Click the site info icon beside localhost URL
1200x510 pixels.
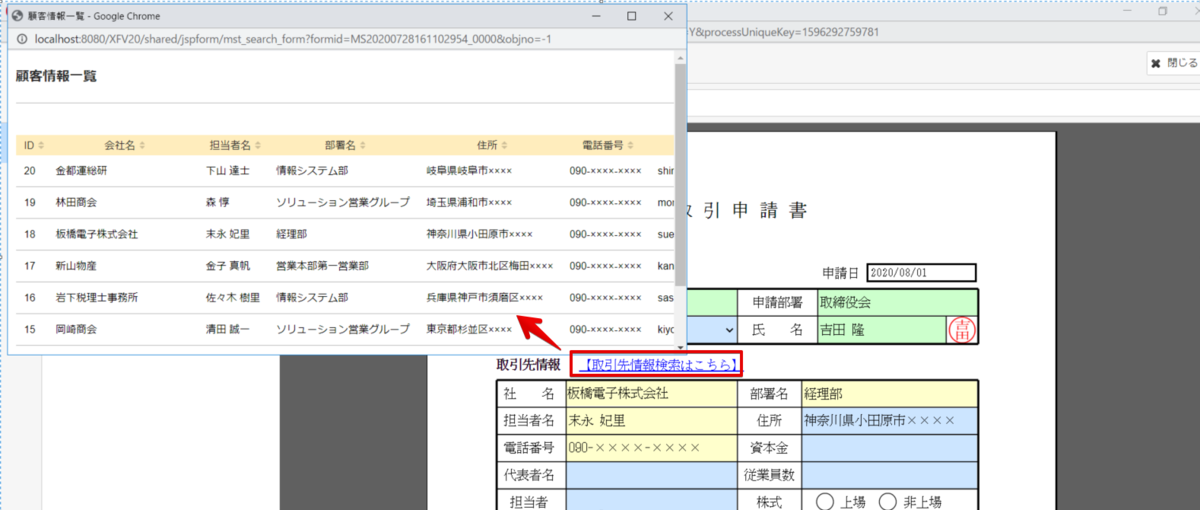[20, 39]
